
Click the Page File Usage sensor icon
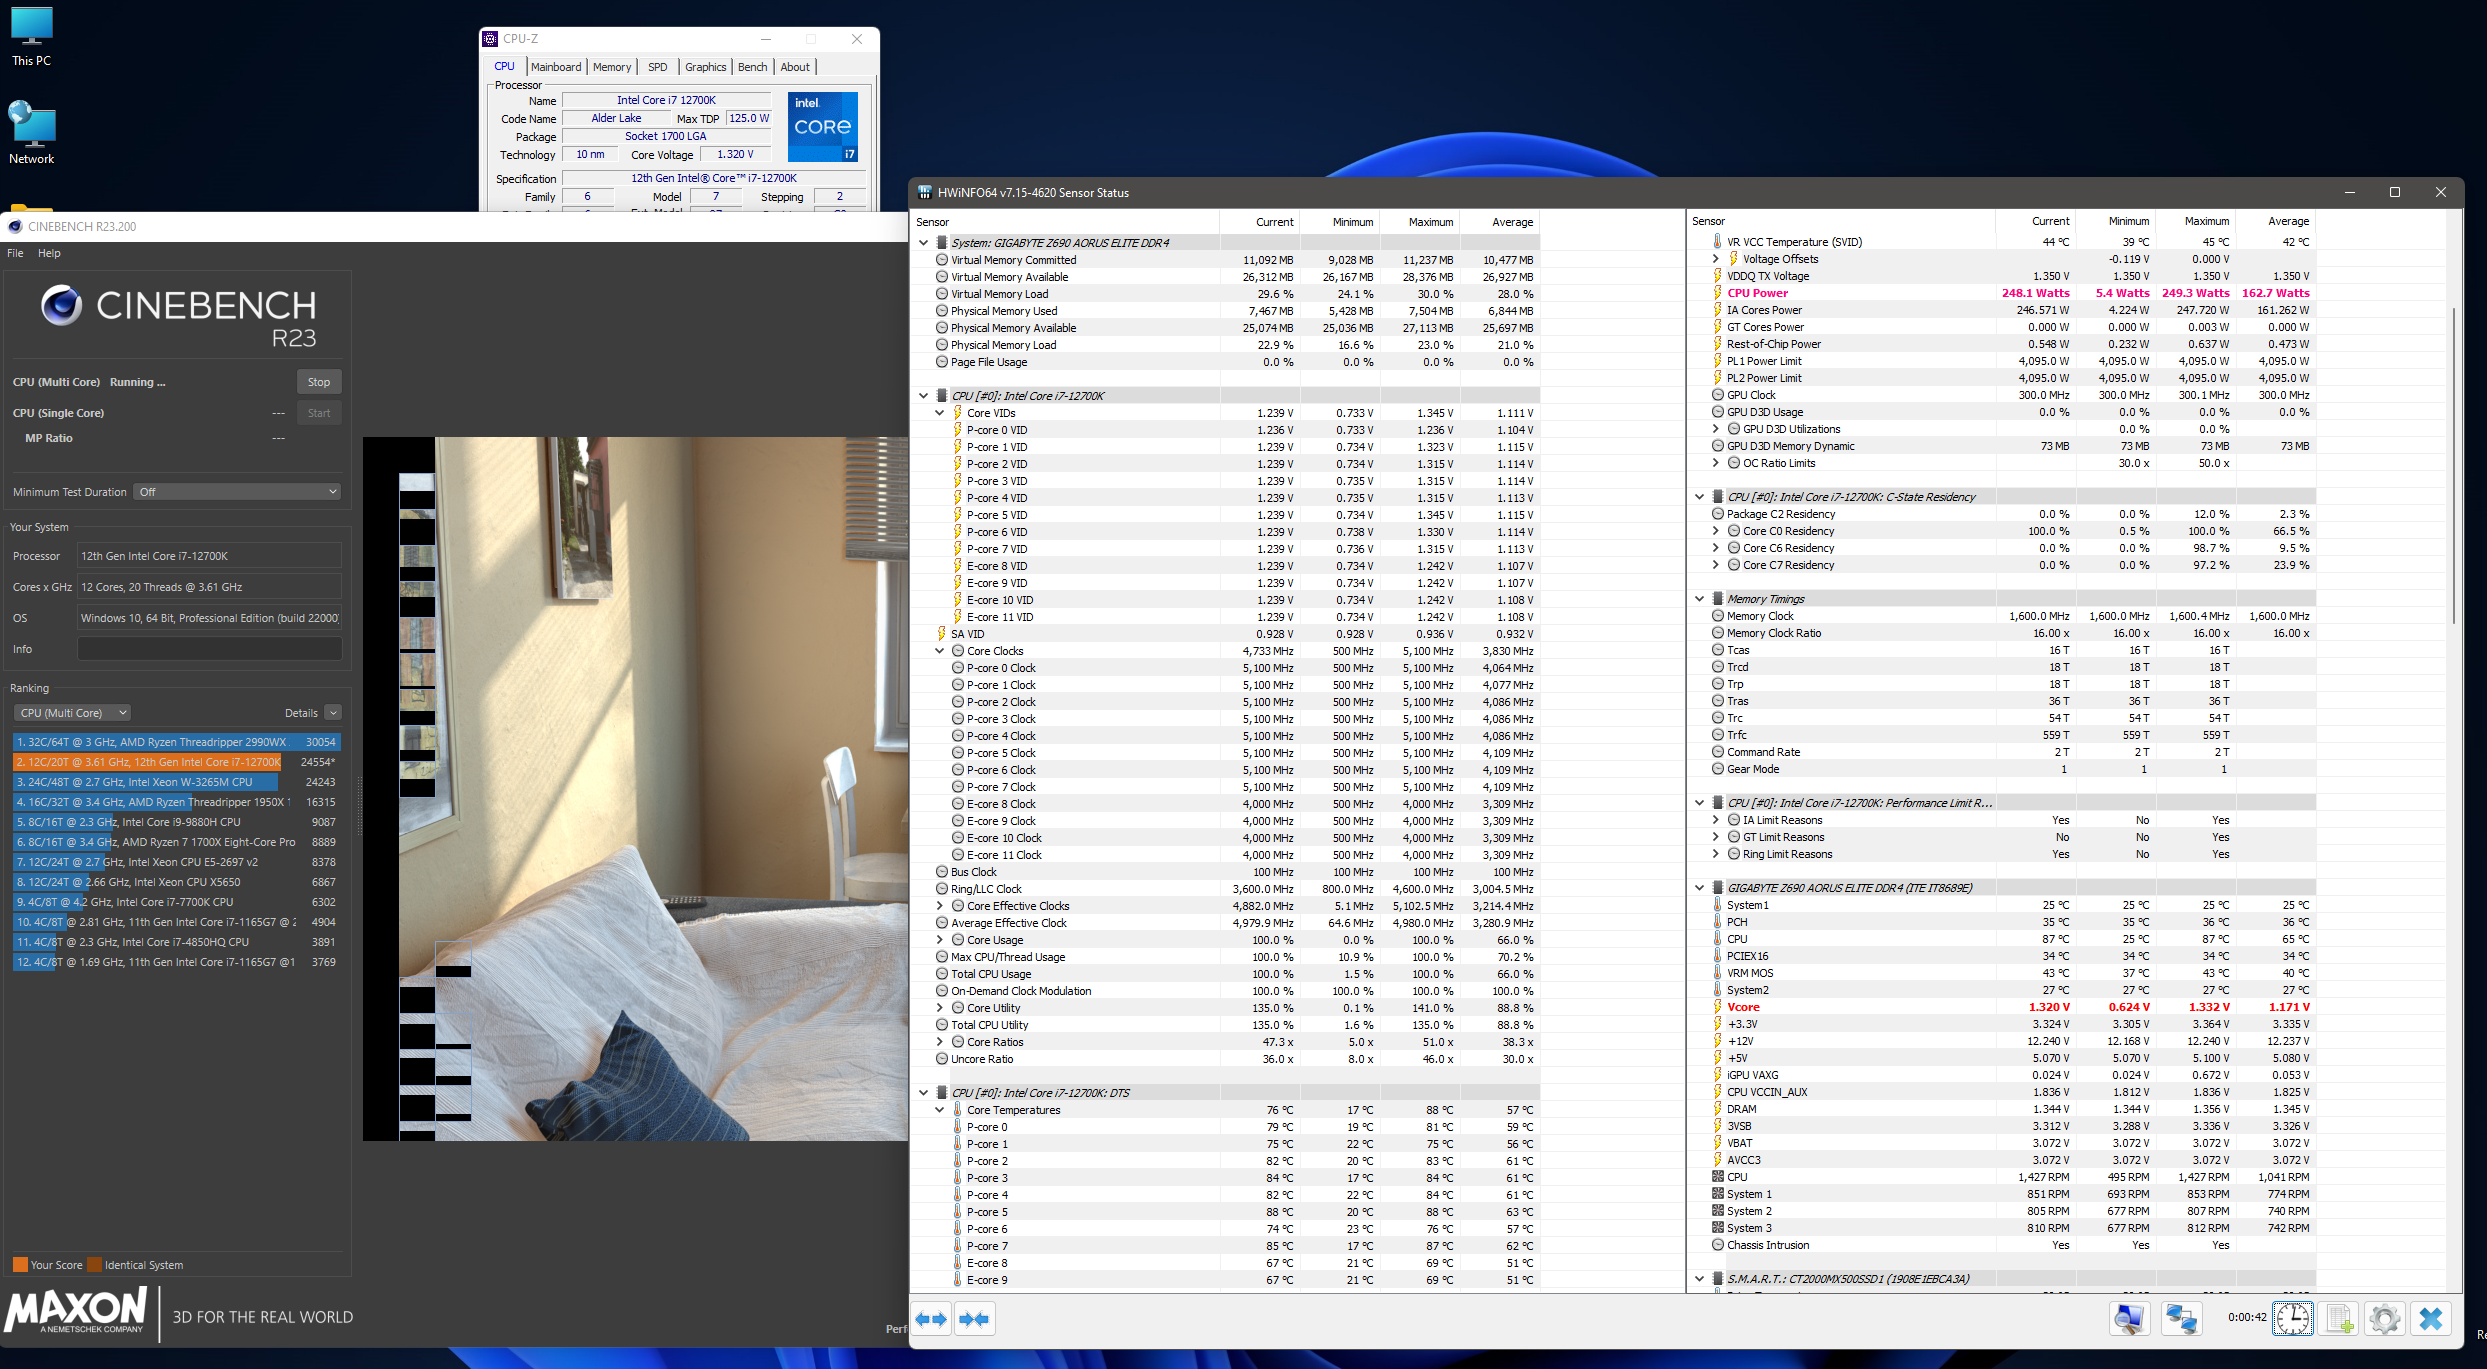941,362
